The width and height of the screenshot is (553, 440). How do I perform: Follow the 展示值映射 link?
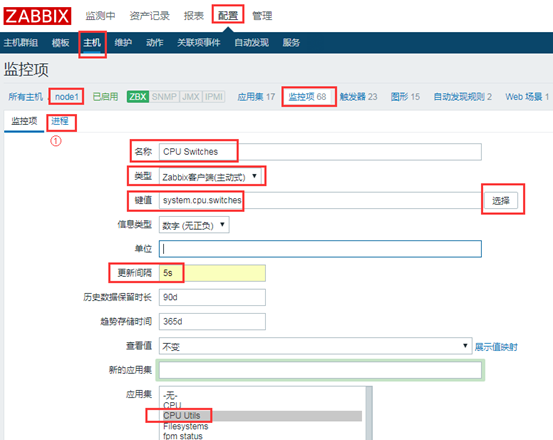point(496,347)
